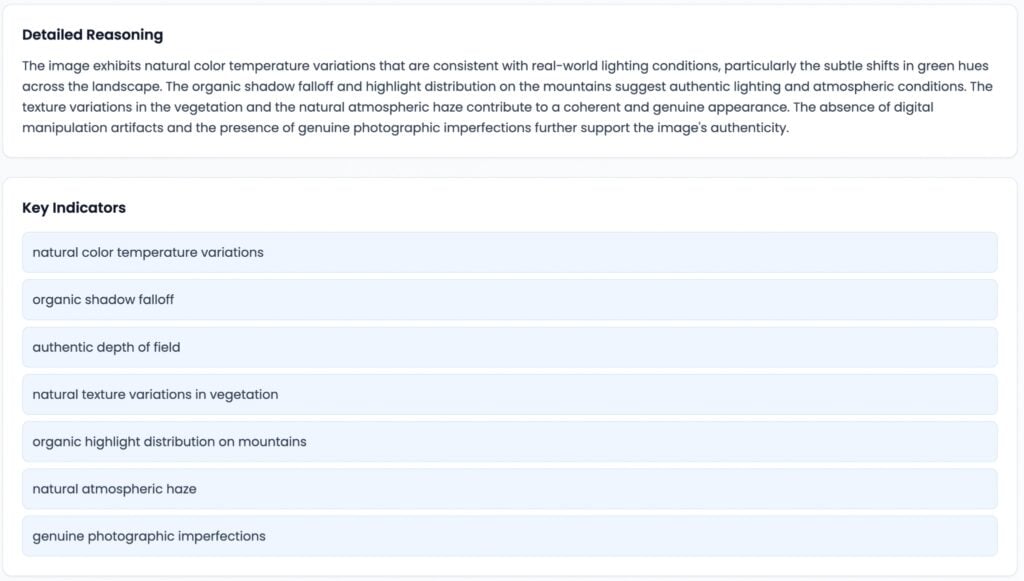Image resolution: width=1024 pixels, height=581 pixels.
Task: Select 'organic highlight distribution on mountains' indicator
Action: pyautogui.click(x=509, y=441)
